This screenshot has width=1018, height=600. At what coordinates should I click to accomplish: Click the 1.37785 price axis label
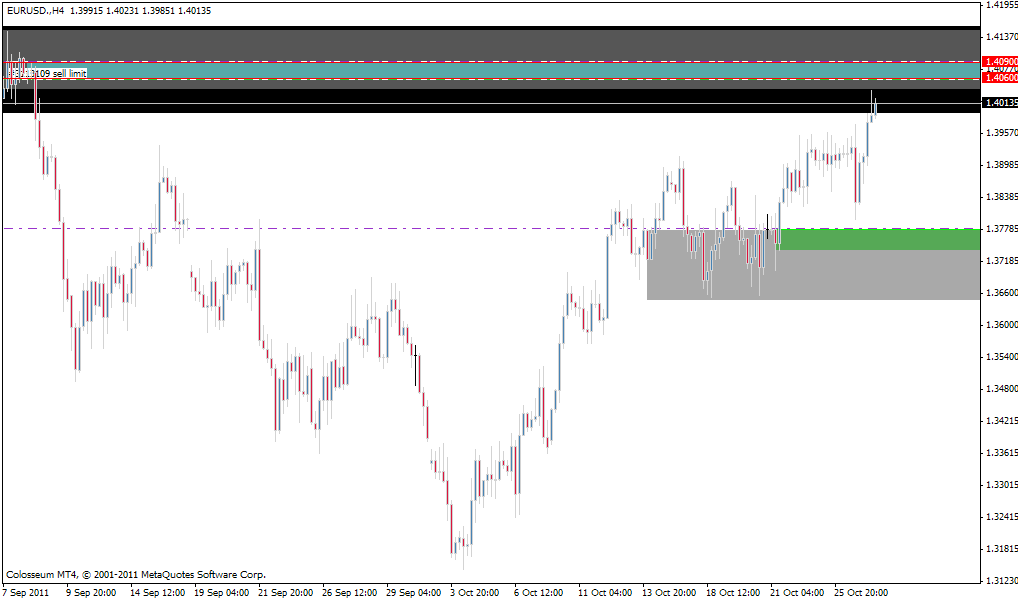pyautogui.click(x=1002, y=229)
